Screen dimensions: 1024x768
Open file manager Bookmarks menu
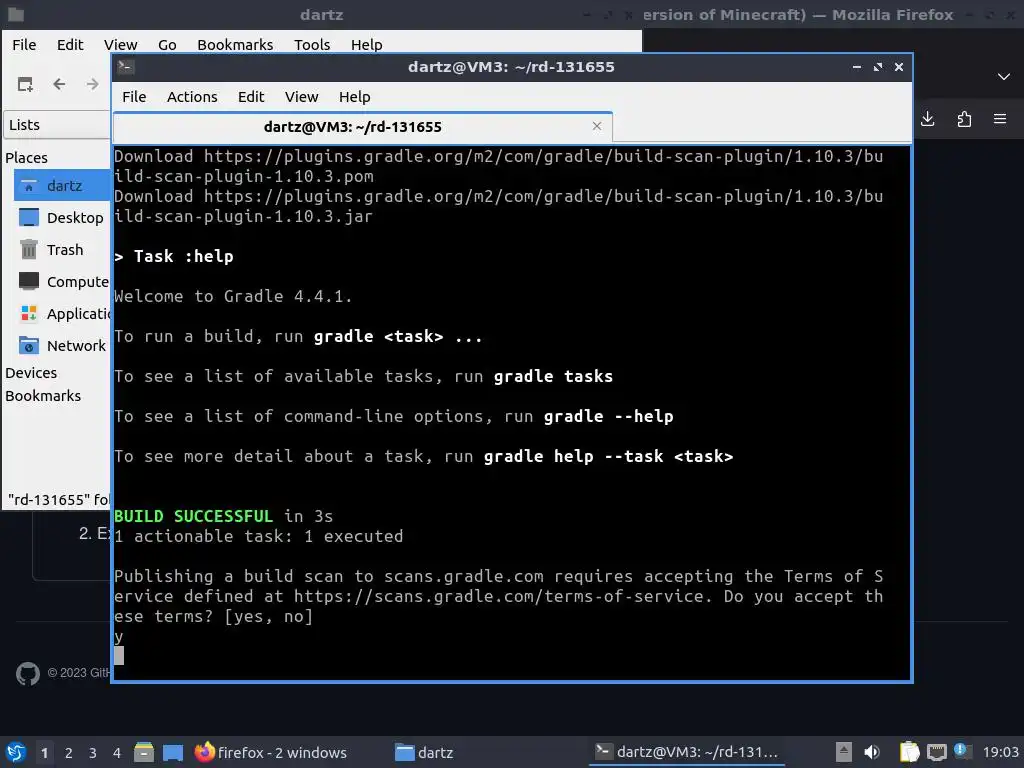(235, 44)
